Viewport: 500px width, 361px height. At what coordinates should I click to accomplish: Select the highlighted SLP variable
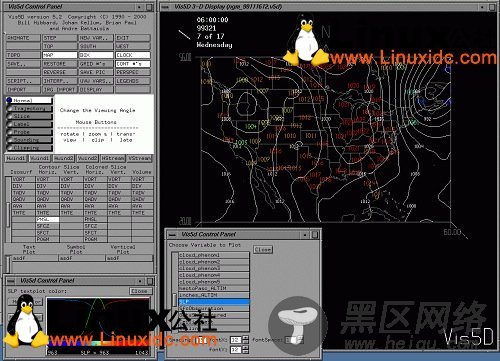(214, 302)
